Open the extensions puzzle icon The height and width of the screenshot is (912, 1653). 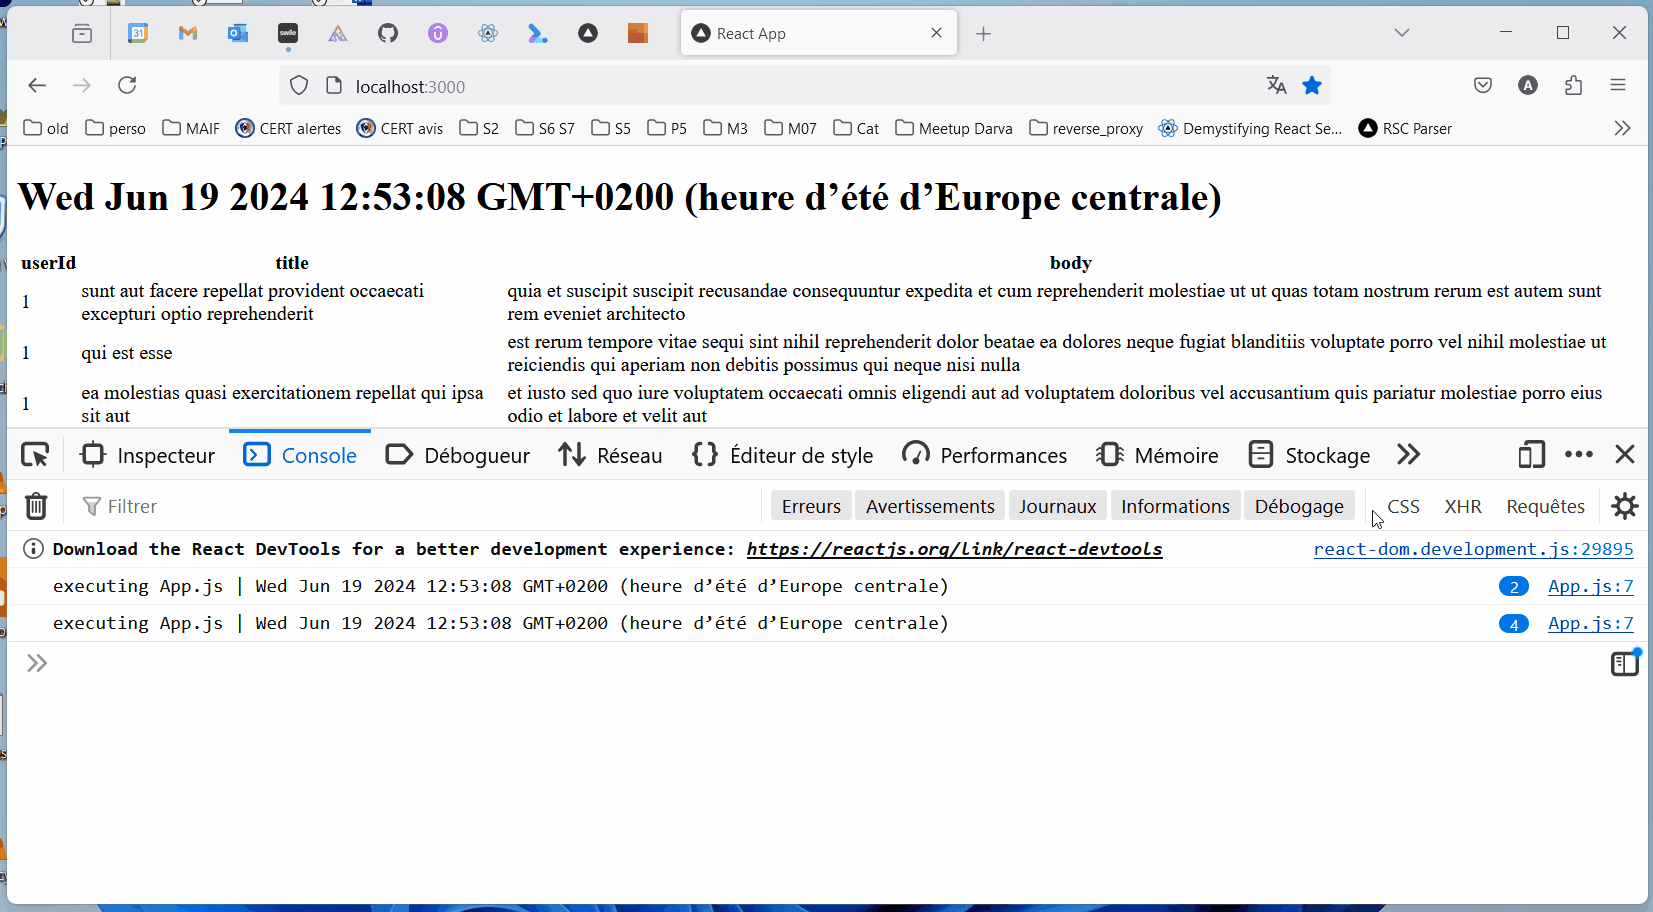[1573, 86]
